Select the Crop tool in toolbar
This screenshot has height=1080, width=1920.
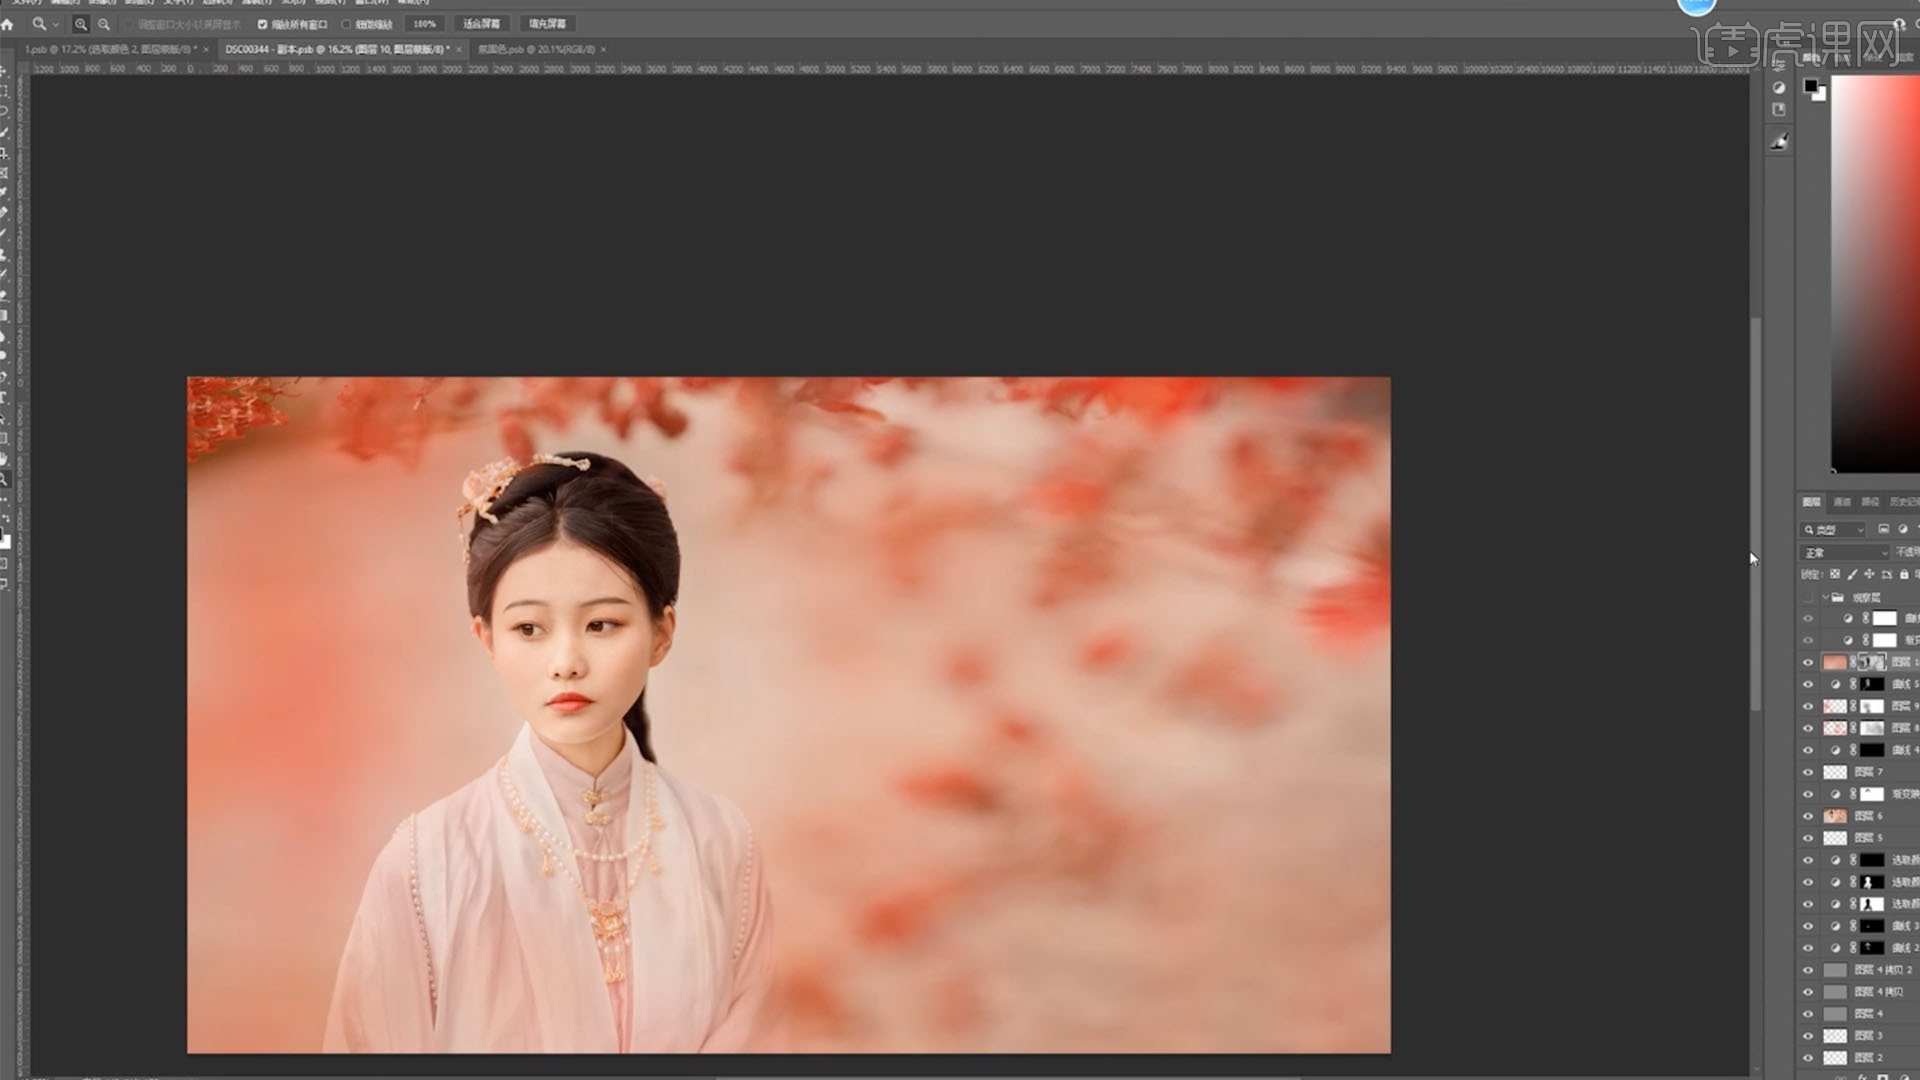5,153
